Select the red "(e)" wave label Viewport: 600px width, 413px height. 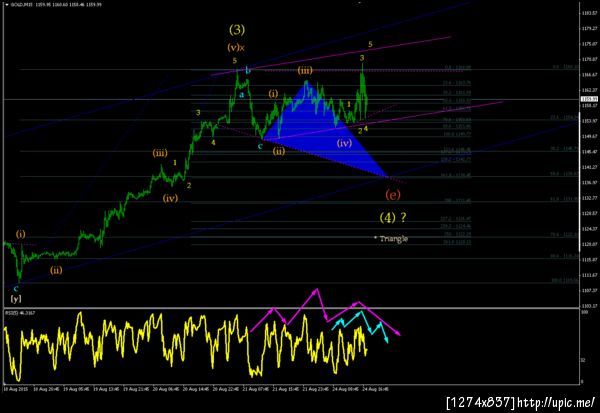(x=393, y=194)
